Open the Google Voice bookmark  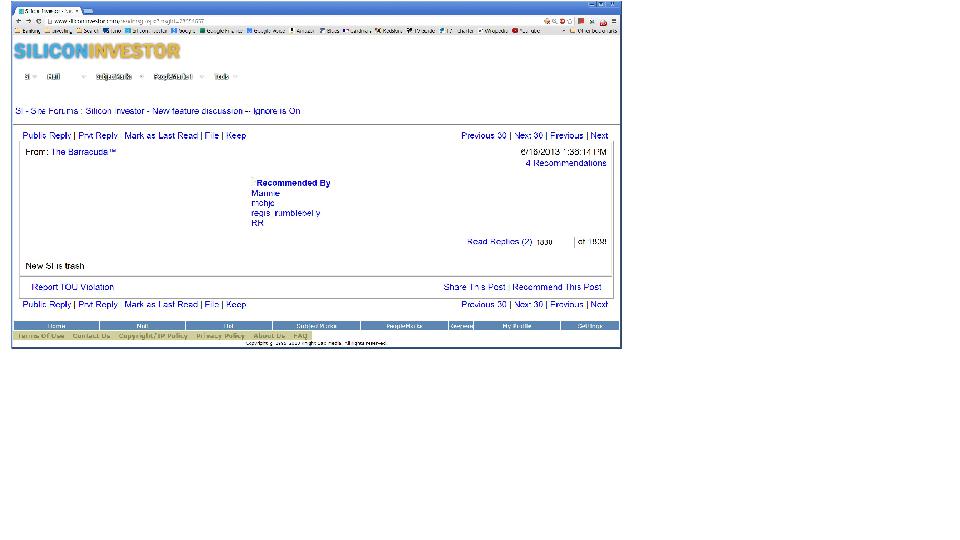(x=266, y=31)
